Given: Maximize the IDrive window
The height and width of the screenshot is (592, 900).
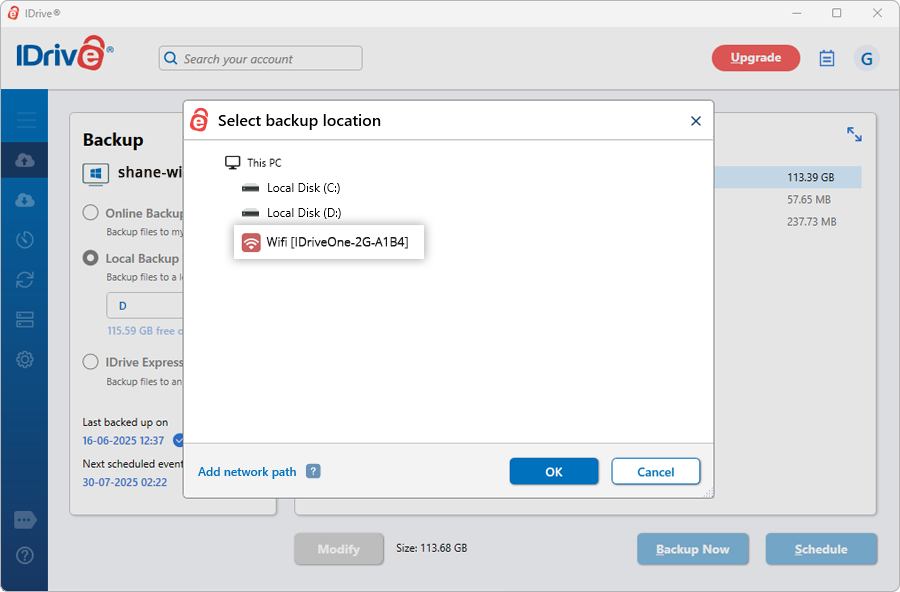Looking at the screenshot, I should click(837, 13).
